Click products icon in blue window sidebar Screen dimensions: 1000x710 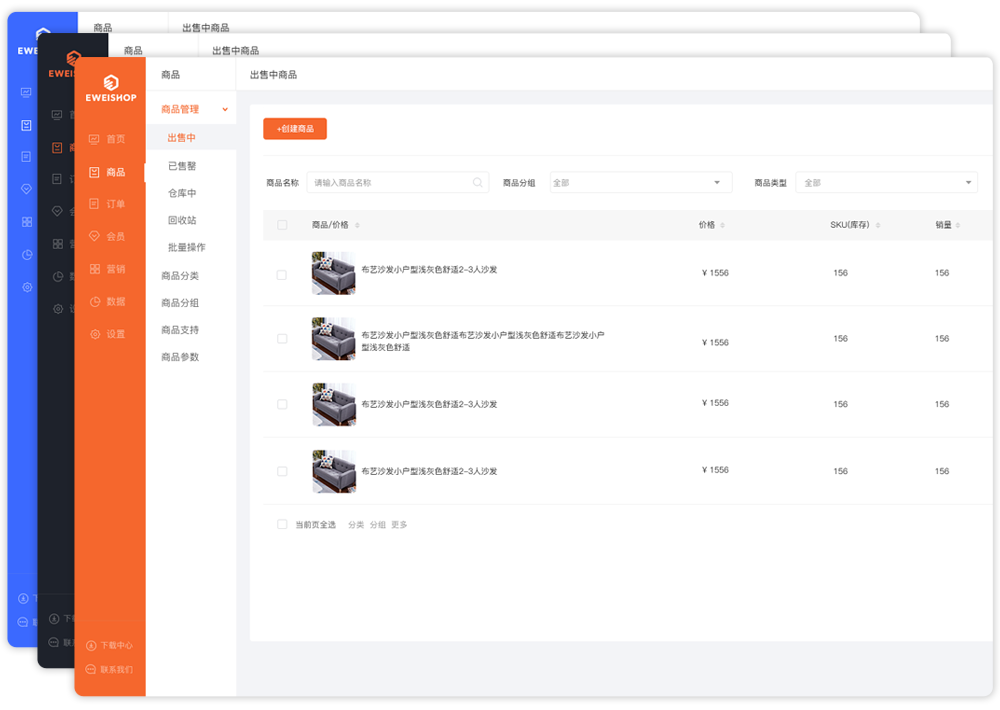pyautogui.click(x=26, y=125)
